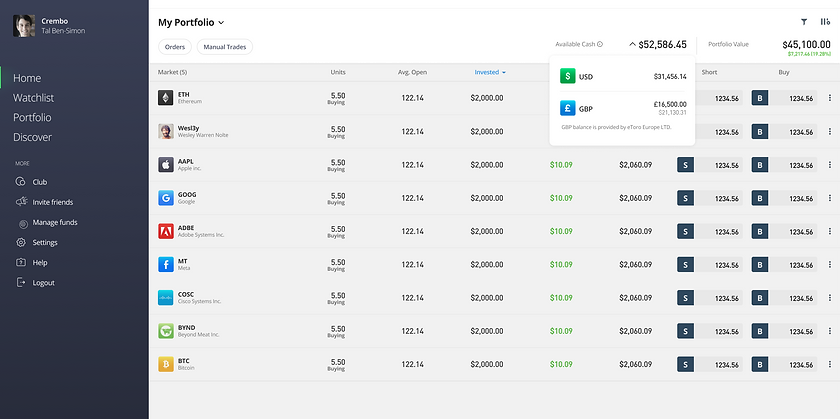Open Discover from the sidebar
Image resolution: width=840 pixels, height=419 pixels.
(x=32, y=137)
